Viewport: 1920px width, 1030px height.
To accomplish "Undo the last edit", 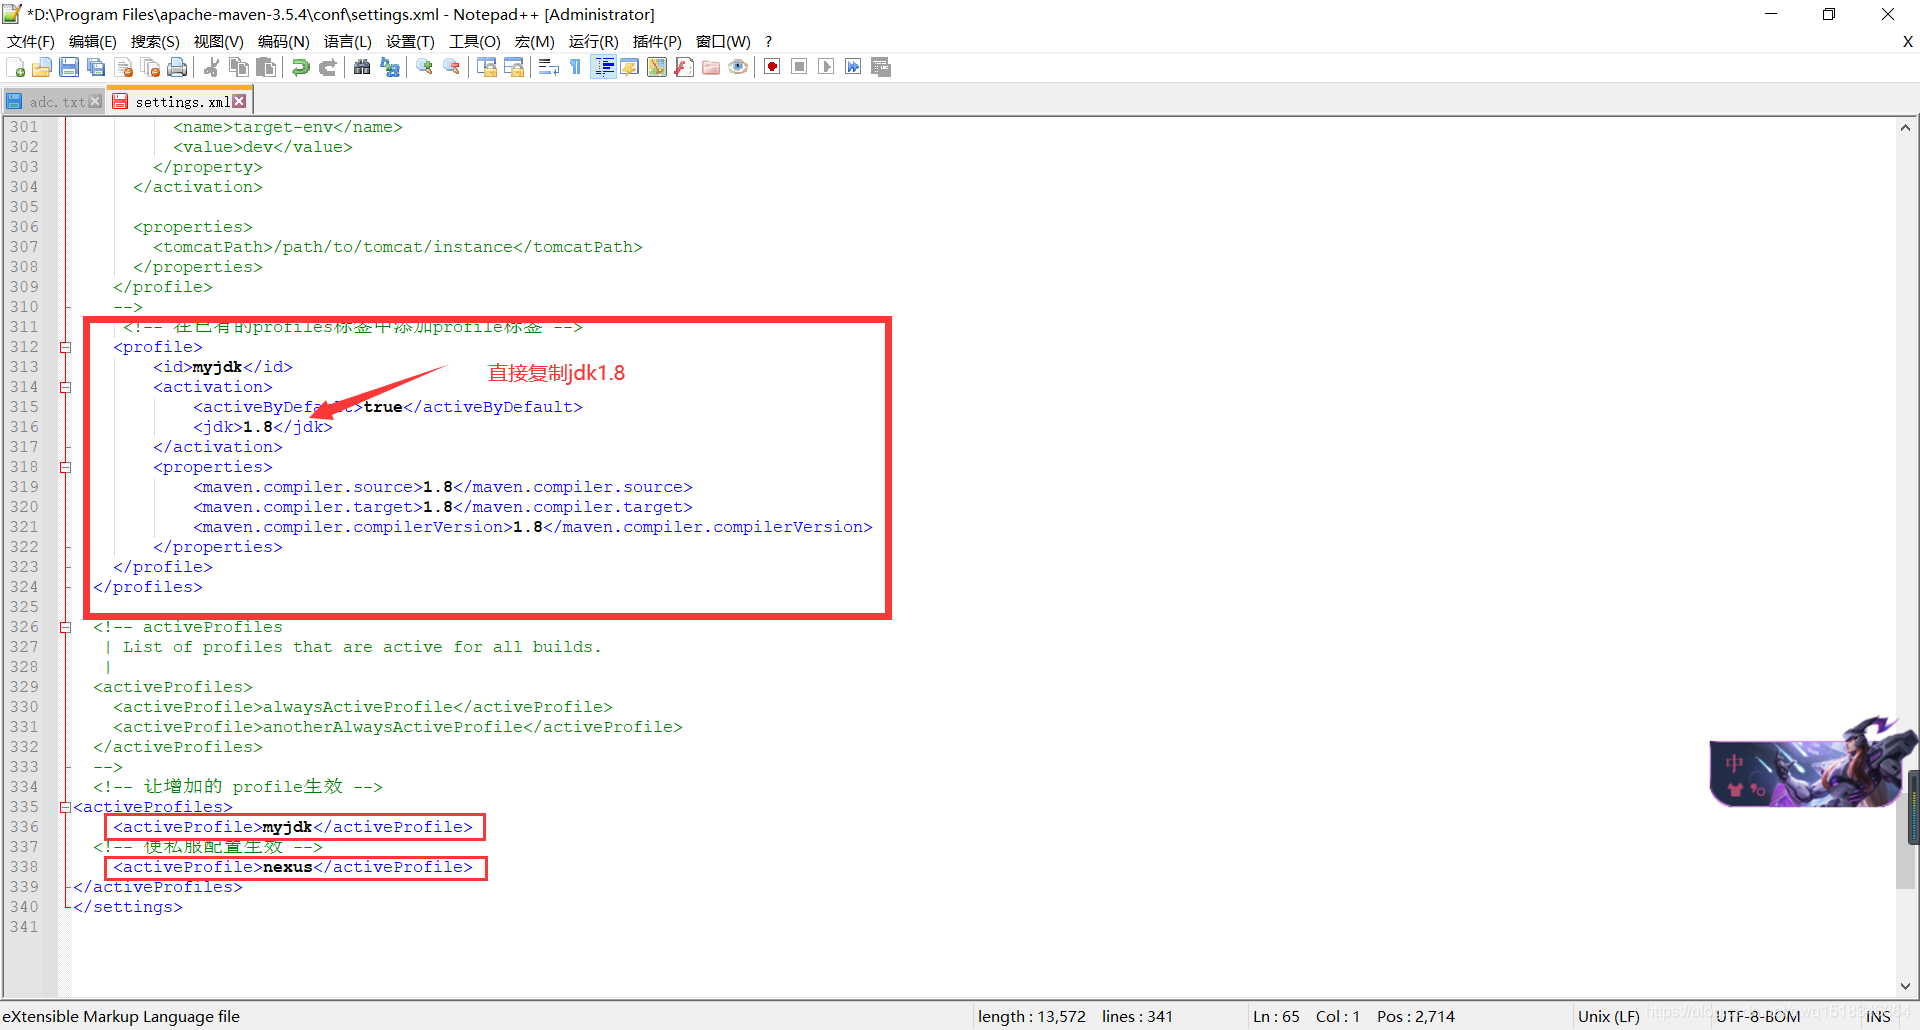I will pos(300,67).
